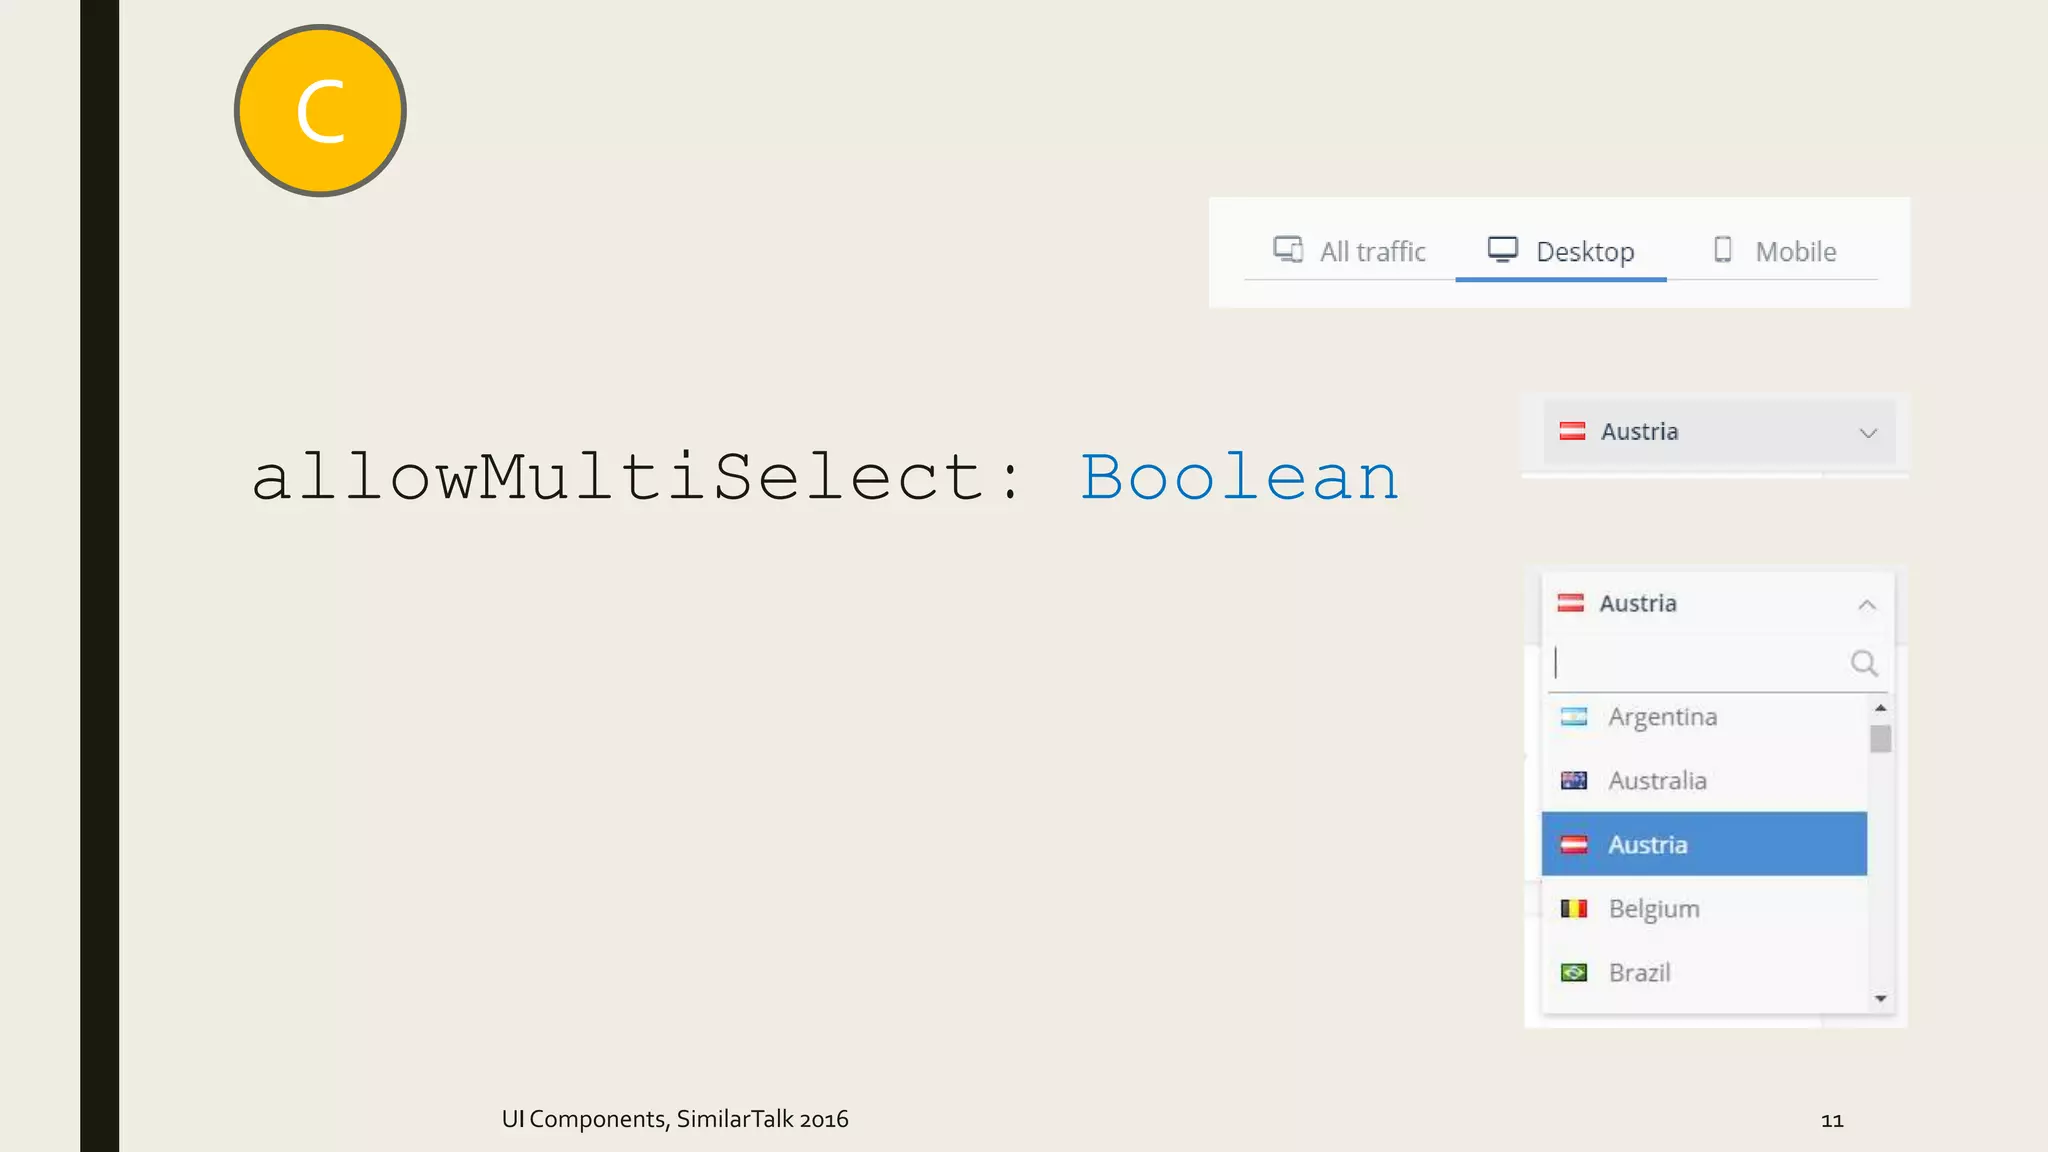The height and width of the screenshot is (1152, 2048).
Task: Choose Argentina from the country list
Action: [1704, 717]
